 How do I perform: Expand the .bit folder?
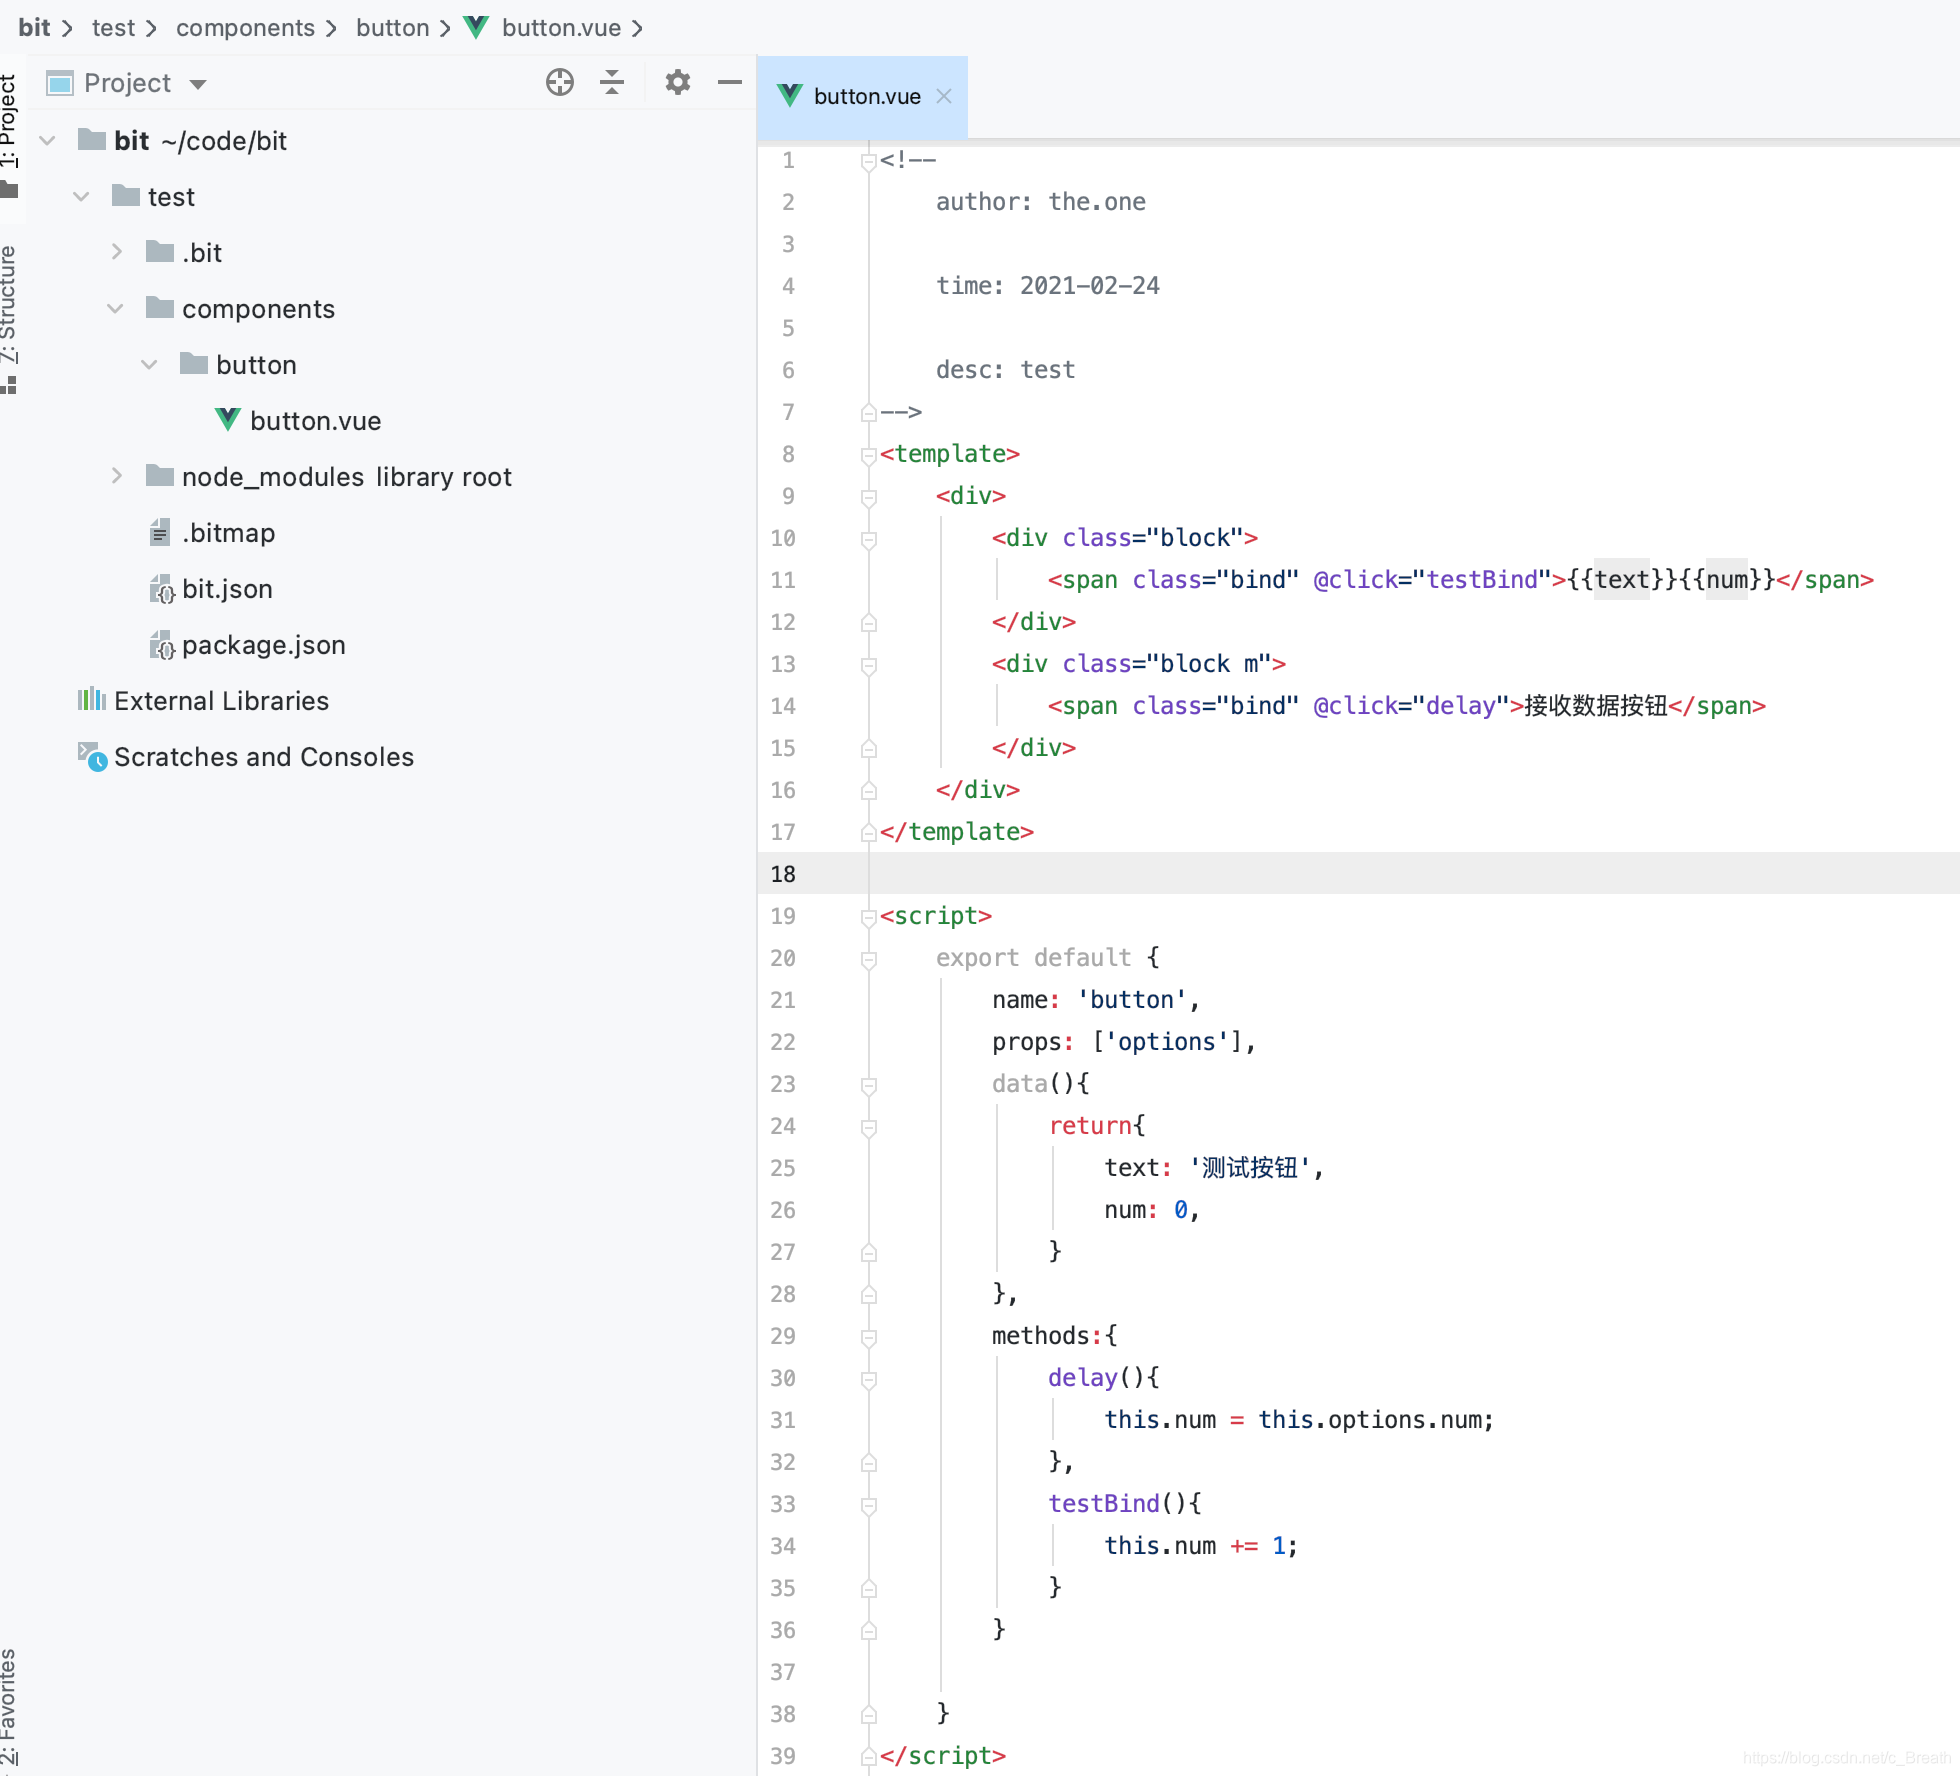[x=117, y=252]
